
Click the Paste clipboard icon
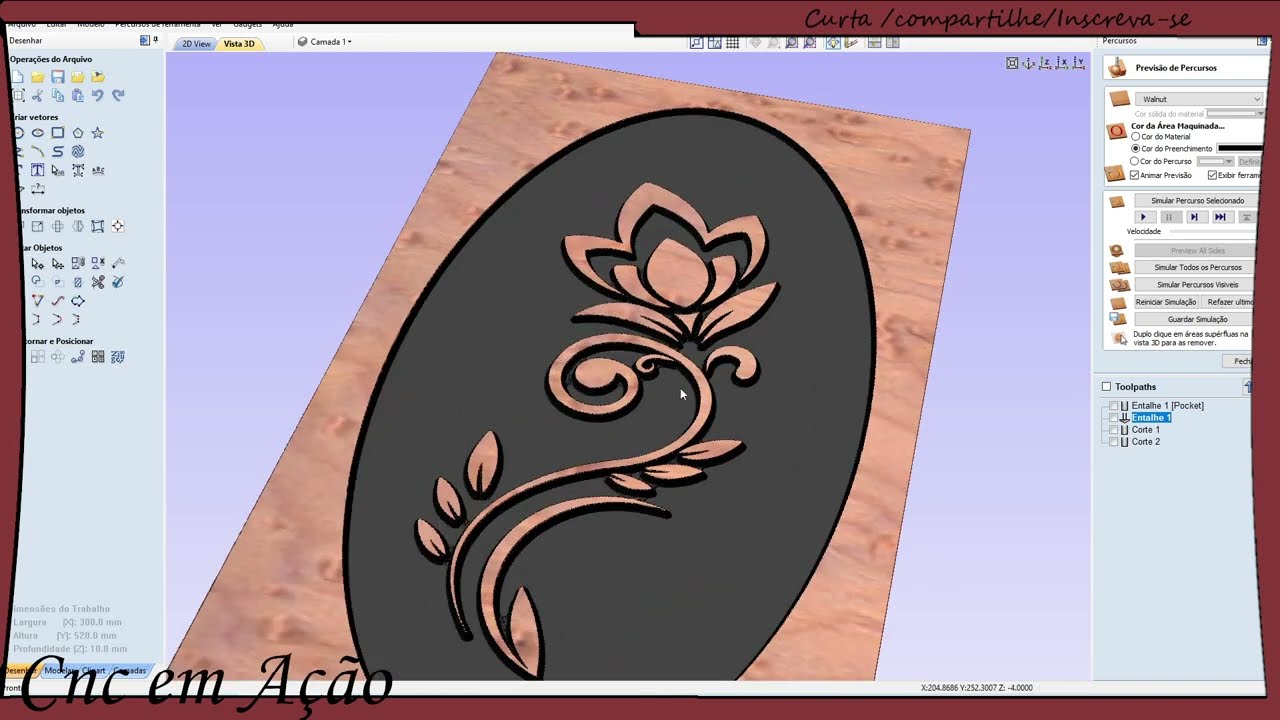point(78,96)
